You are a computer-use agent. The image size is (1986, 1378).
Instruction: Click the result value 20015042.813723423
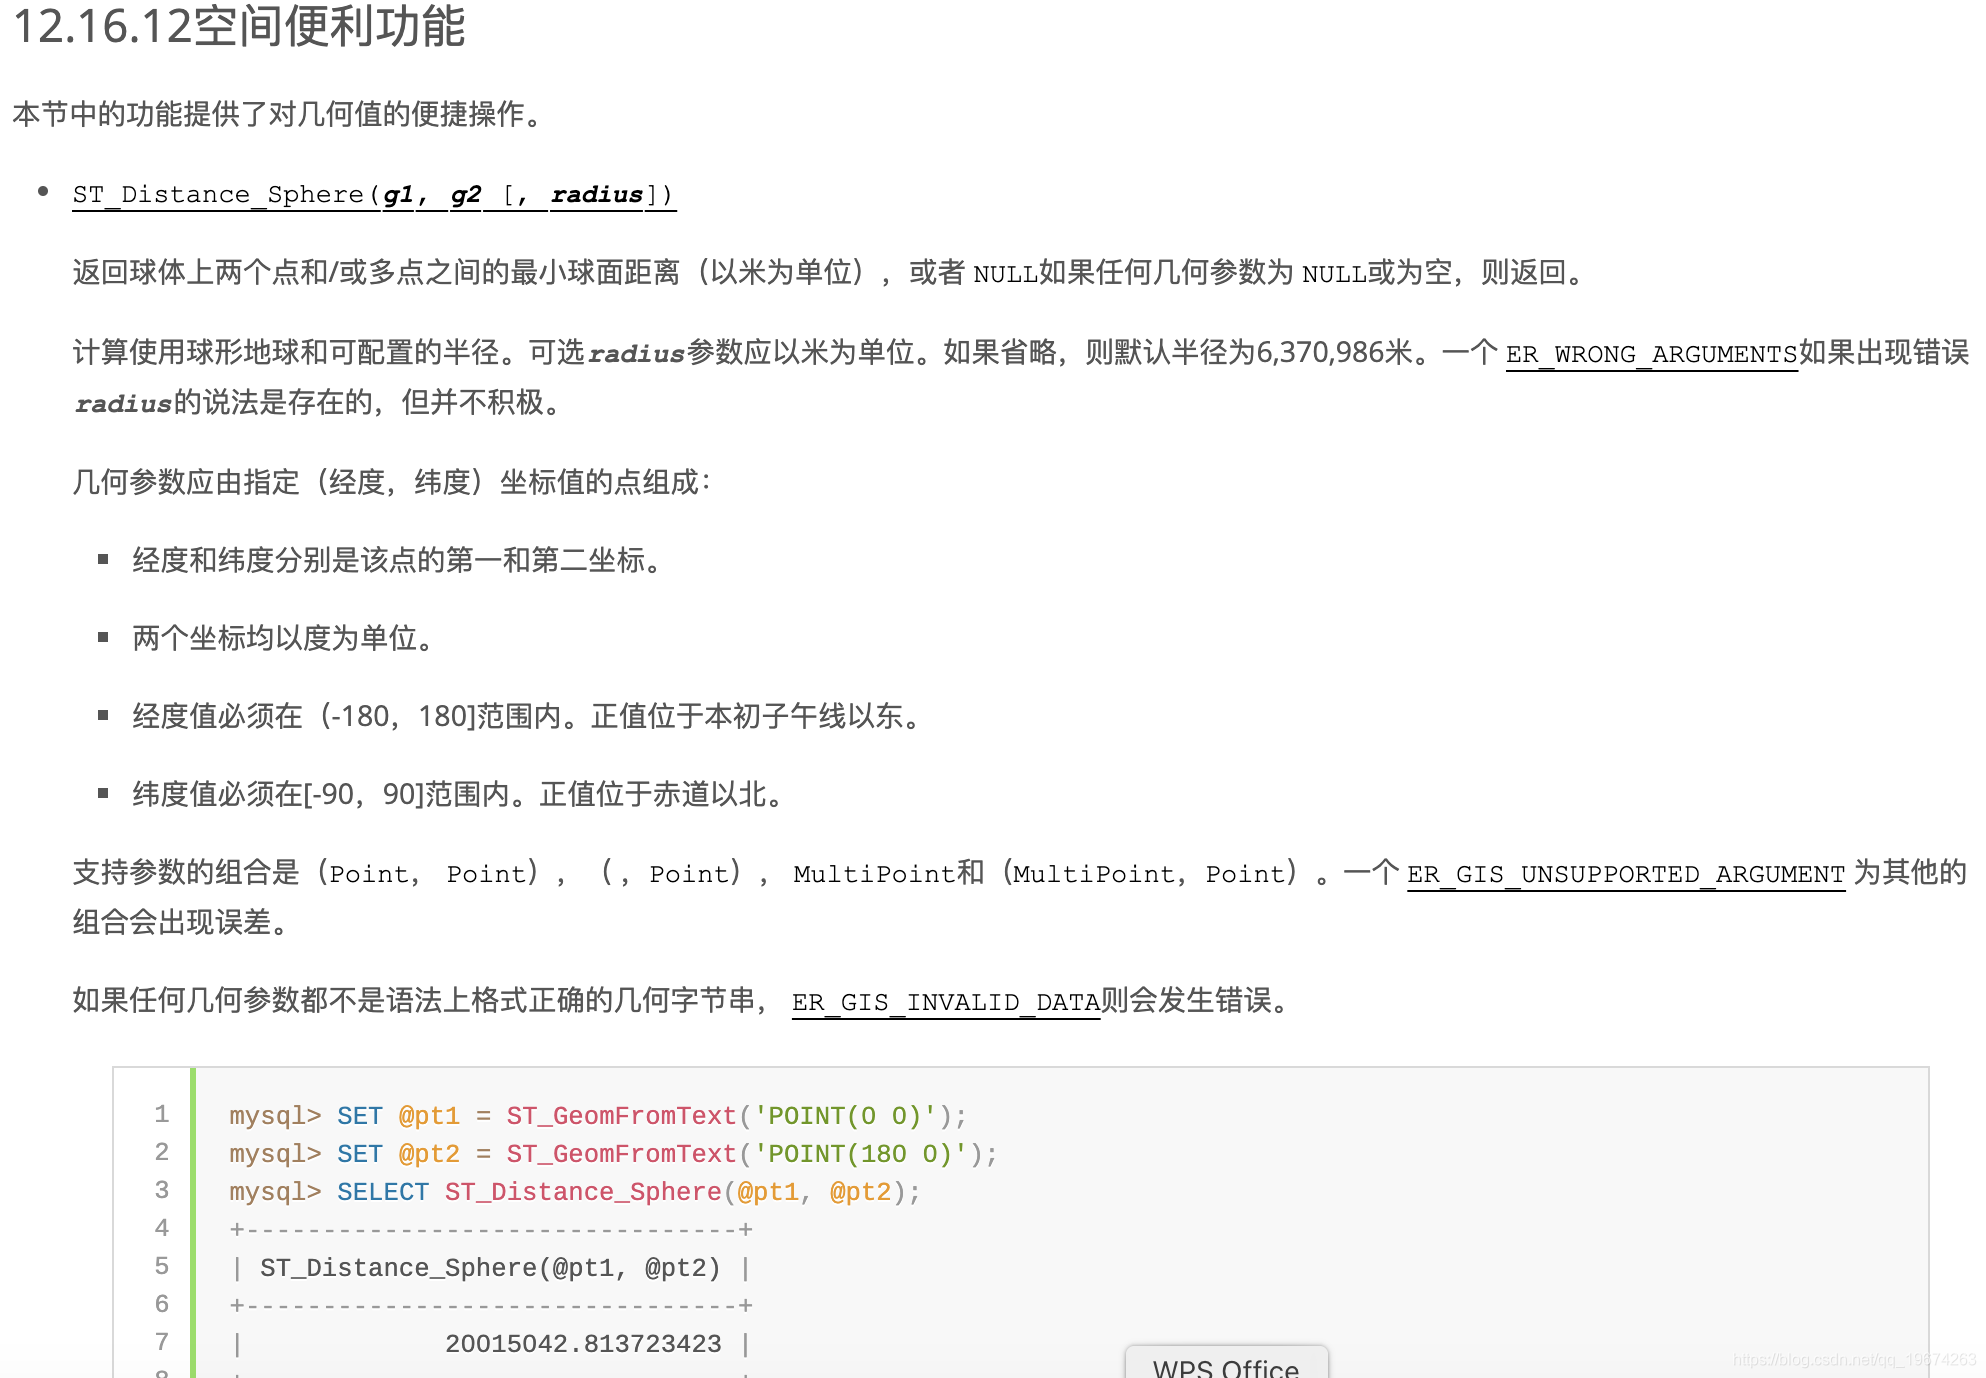pos(583,1344)
